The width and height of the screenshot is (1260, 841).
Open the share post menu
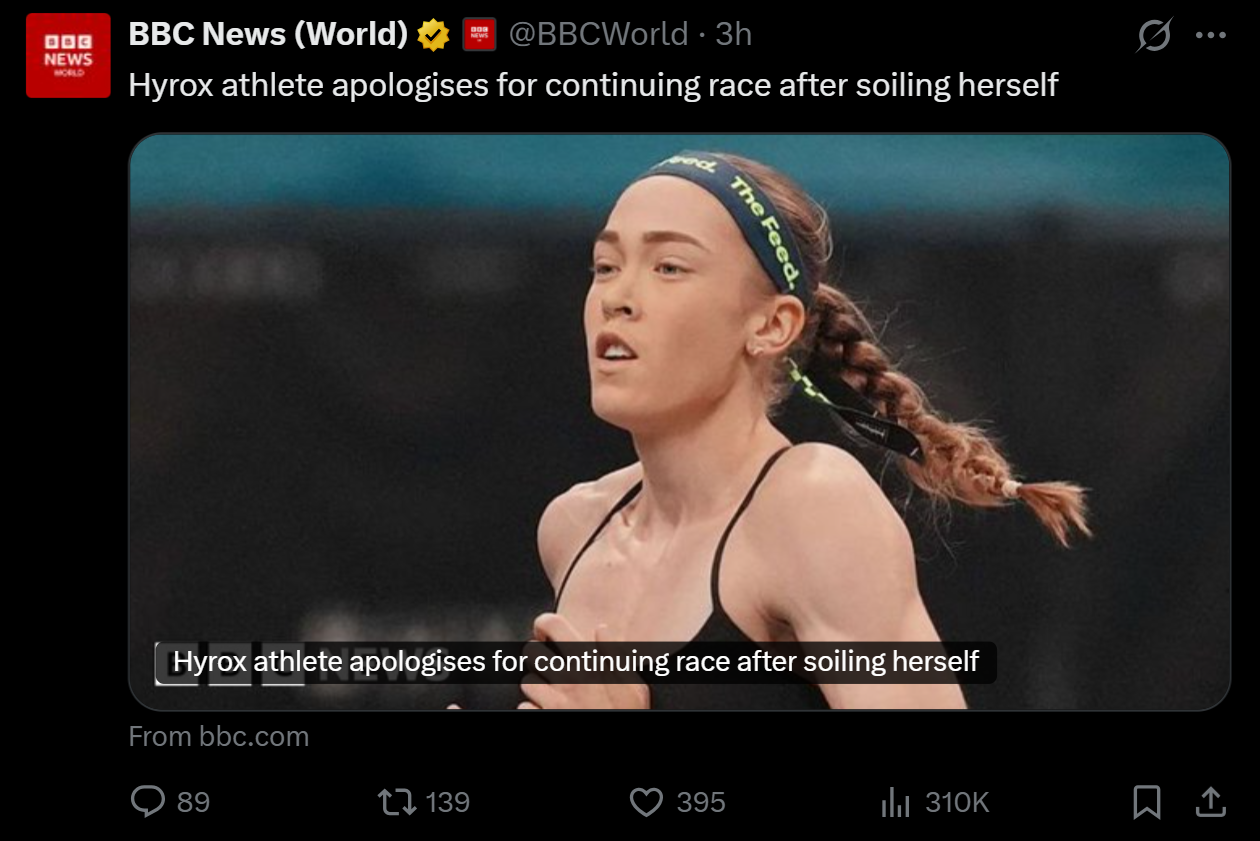click(1210, 802)
